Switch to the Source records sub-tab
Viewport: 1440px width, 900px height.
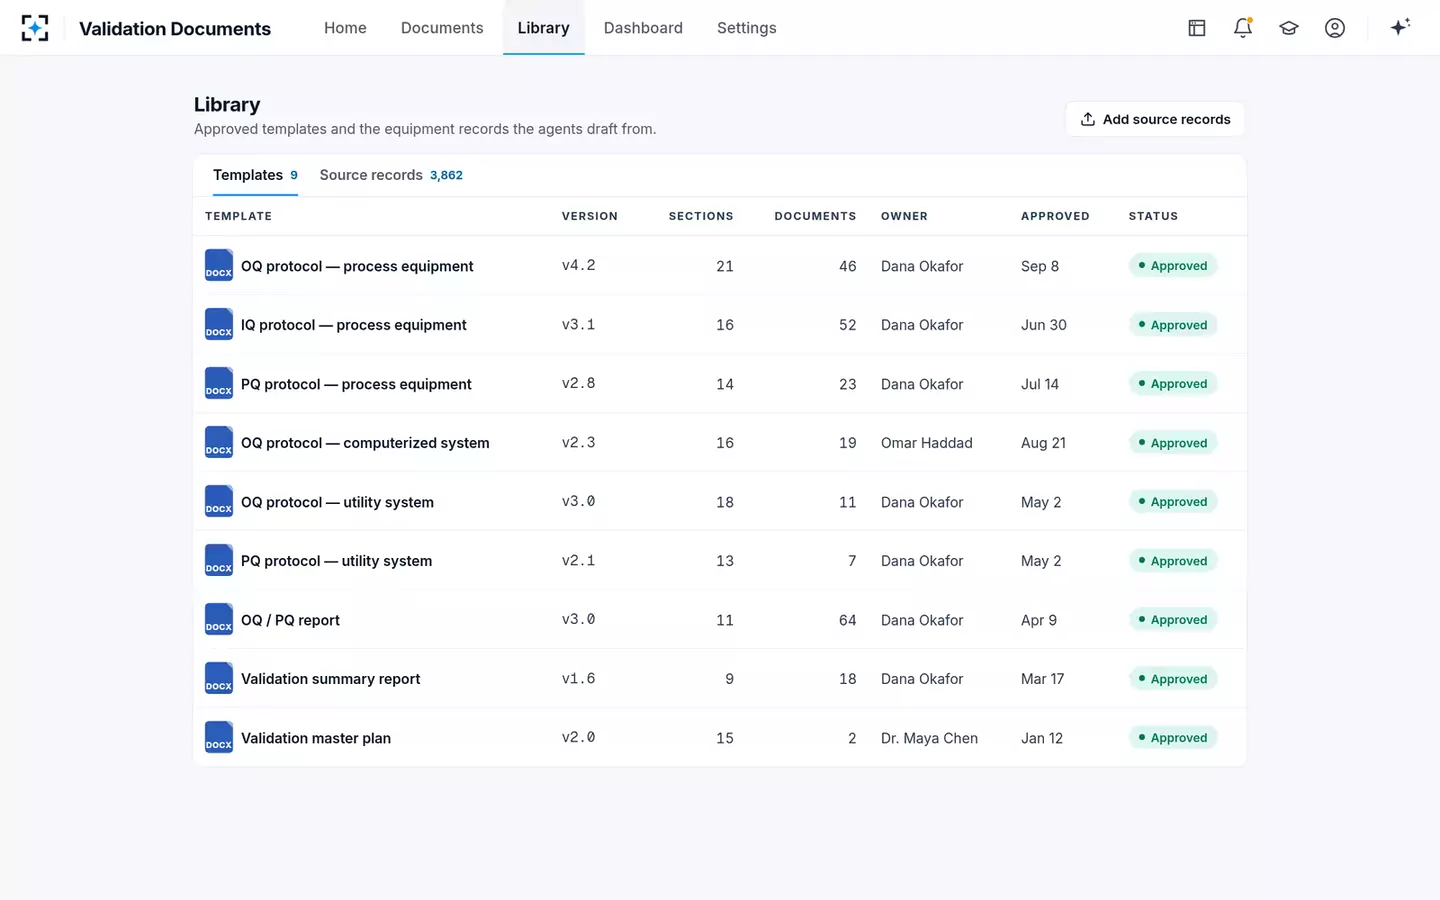[x=391, y=175]
